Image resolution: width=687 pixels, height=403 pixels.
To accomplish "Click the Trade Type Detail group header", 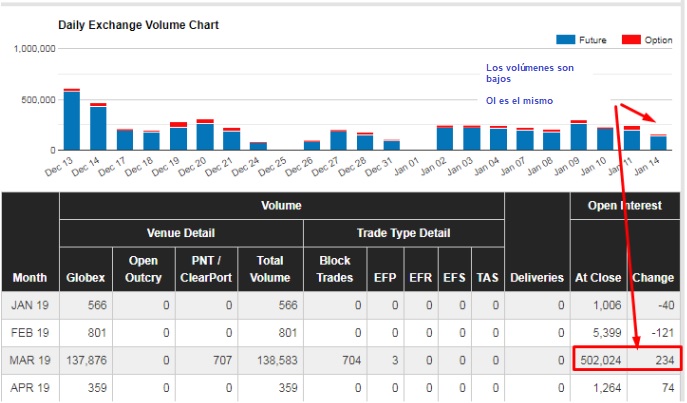I will tap(404, 233).
